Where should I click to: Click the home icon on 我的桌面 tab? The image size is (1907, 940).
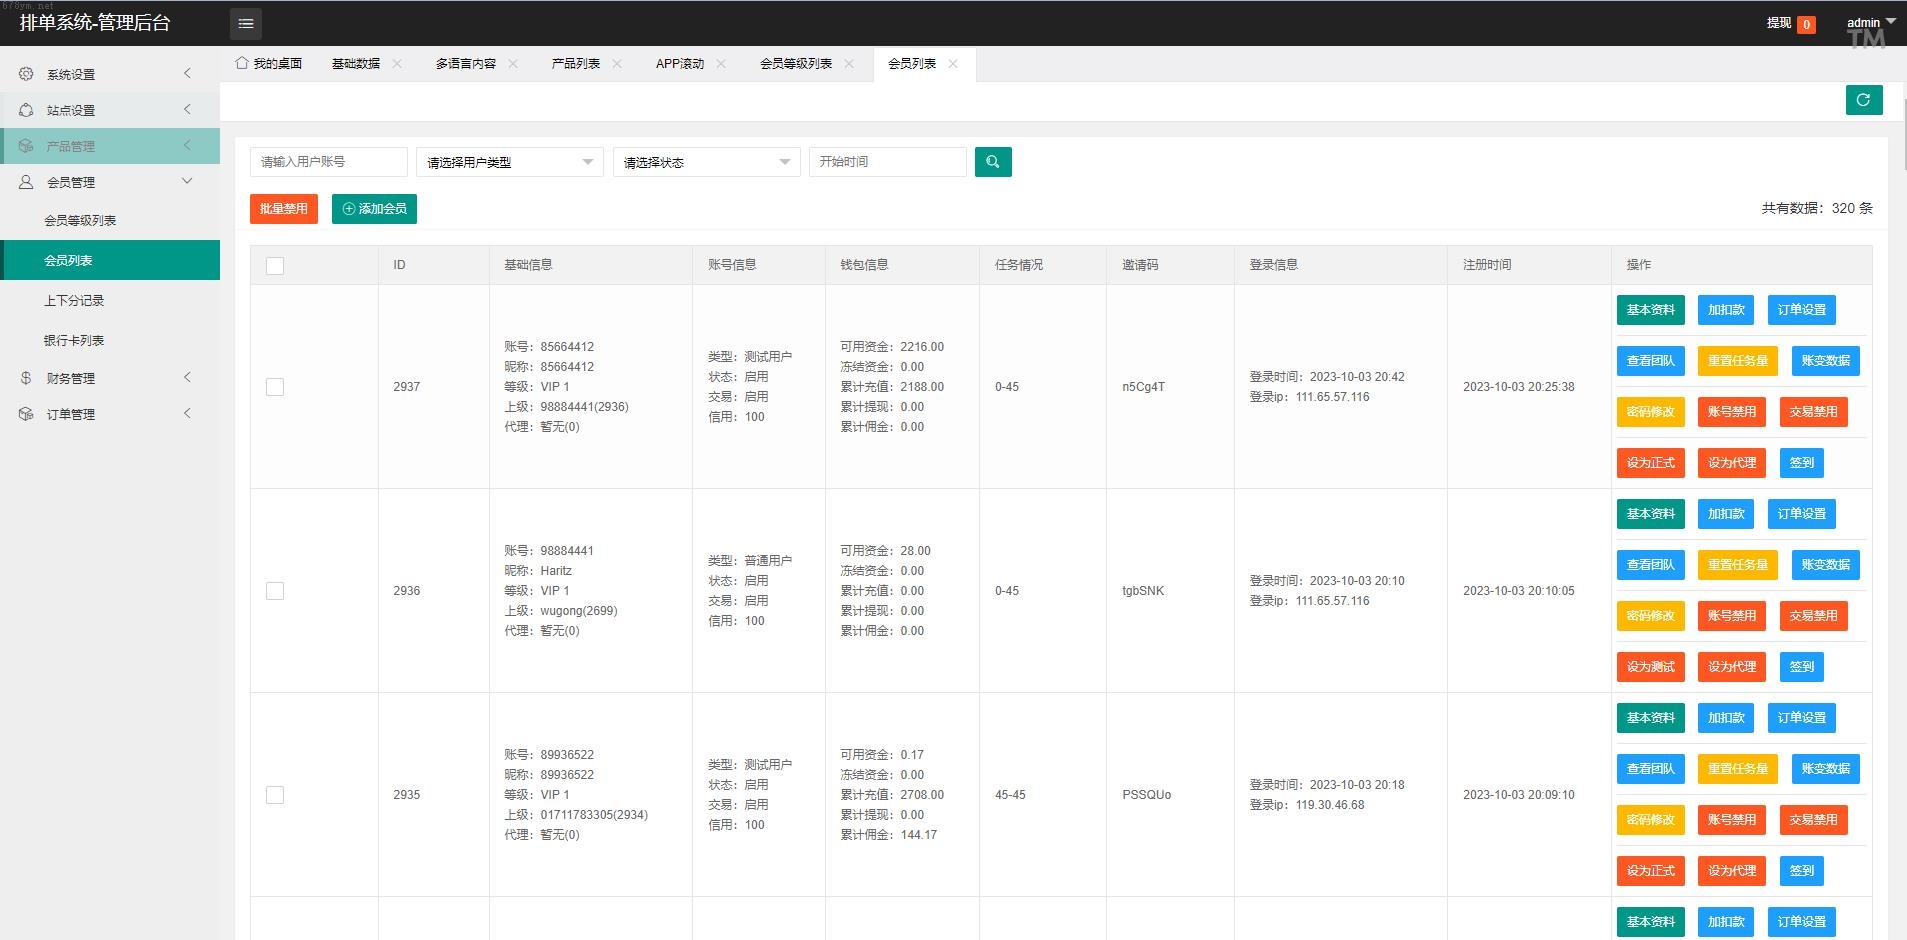point(242,63)
